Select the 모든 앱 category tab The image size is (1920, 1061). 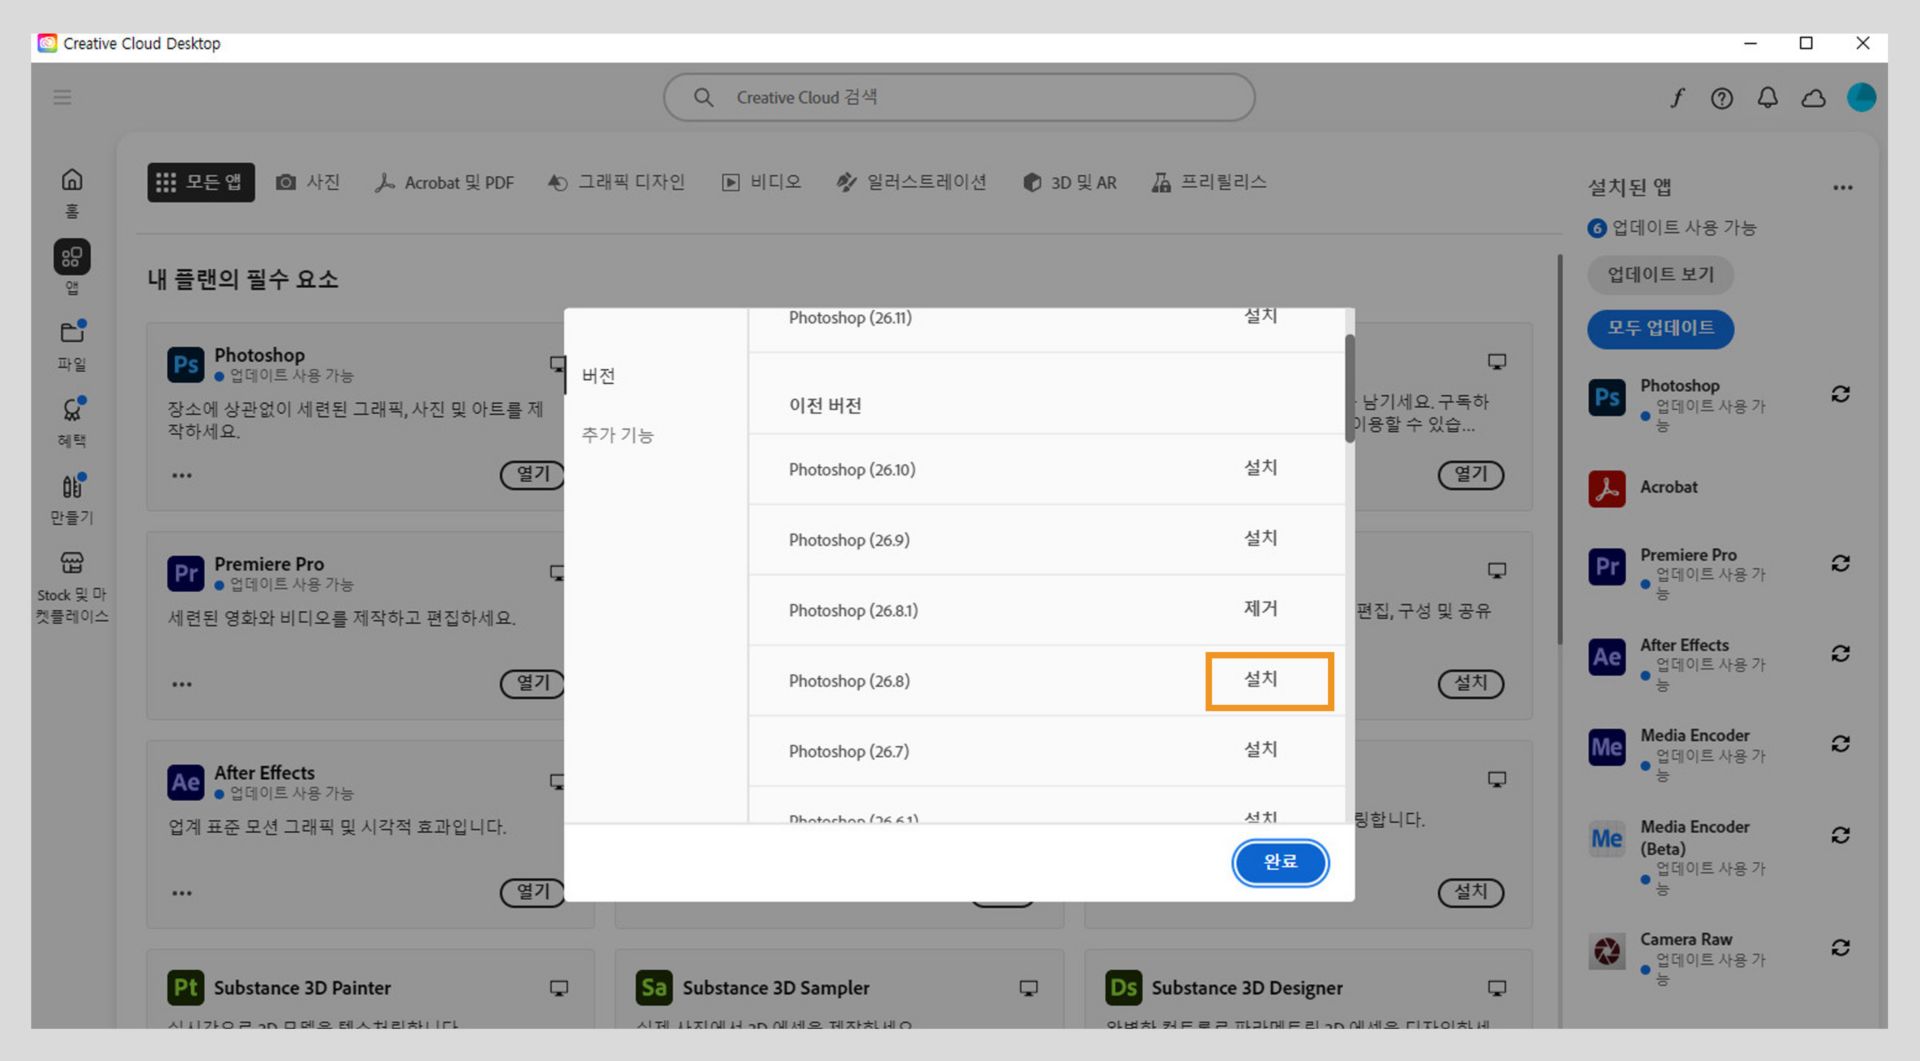(x=201, y=182)
